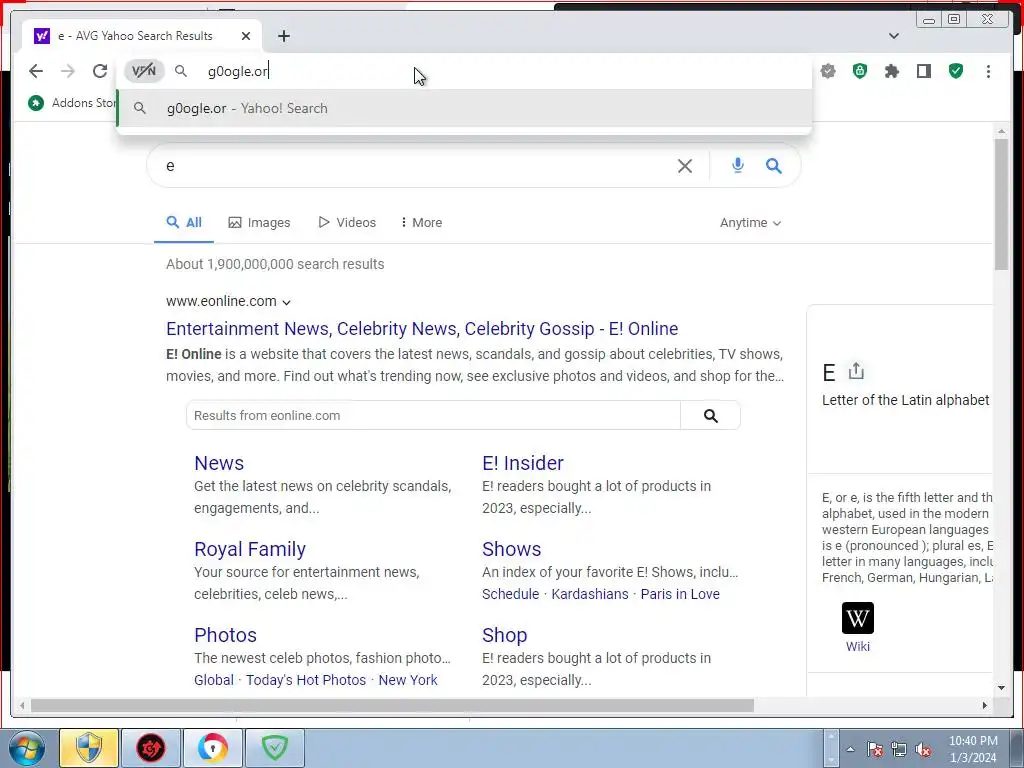Click the Wiki label link
Image resolution: width=1024 pixels, height=768 pixels.
pyautogui.click(x=857, y=647)
